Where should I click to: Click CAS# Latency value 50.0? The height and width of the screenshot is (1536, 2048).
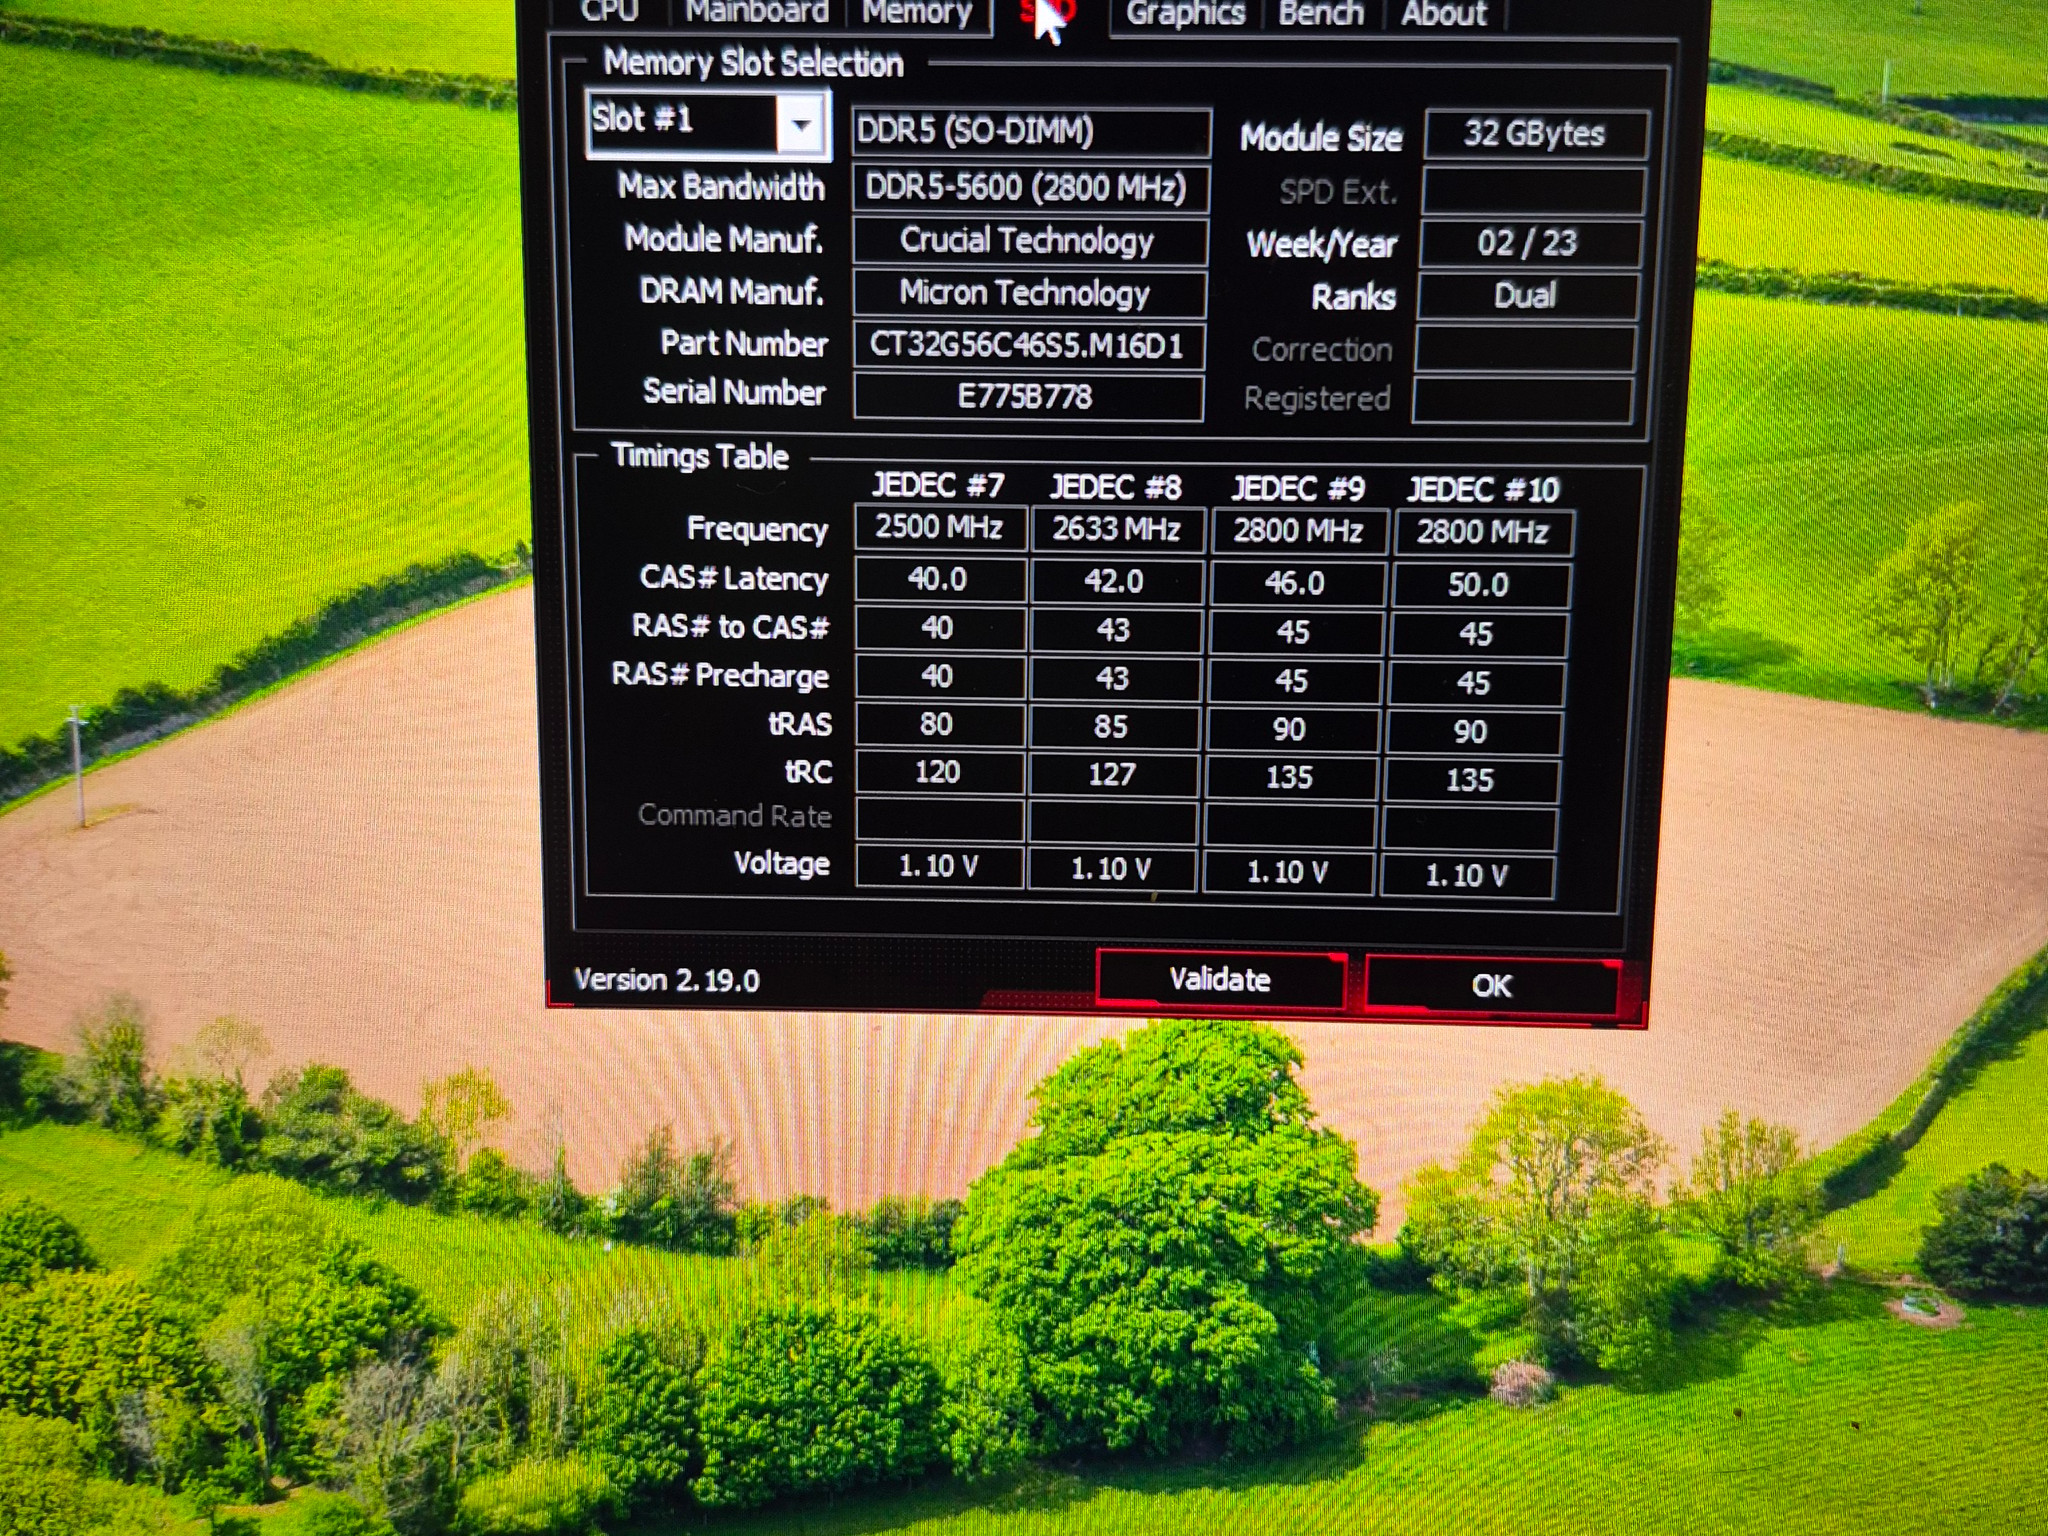(x=1480, y=585)
